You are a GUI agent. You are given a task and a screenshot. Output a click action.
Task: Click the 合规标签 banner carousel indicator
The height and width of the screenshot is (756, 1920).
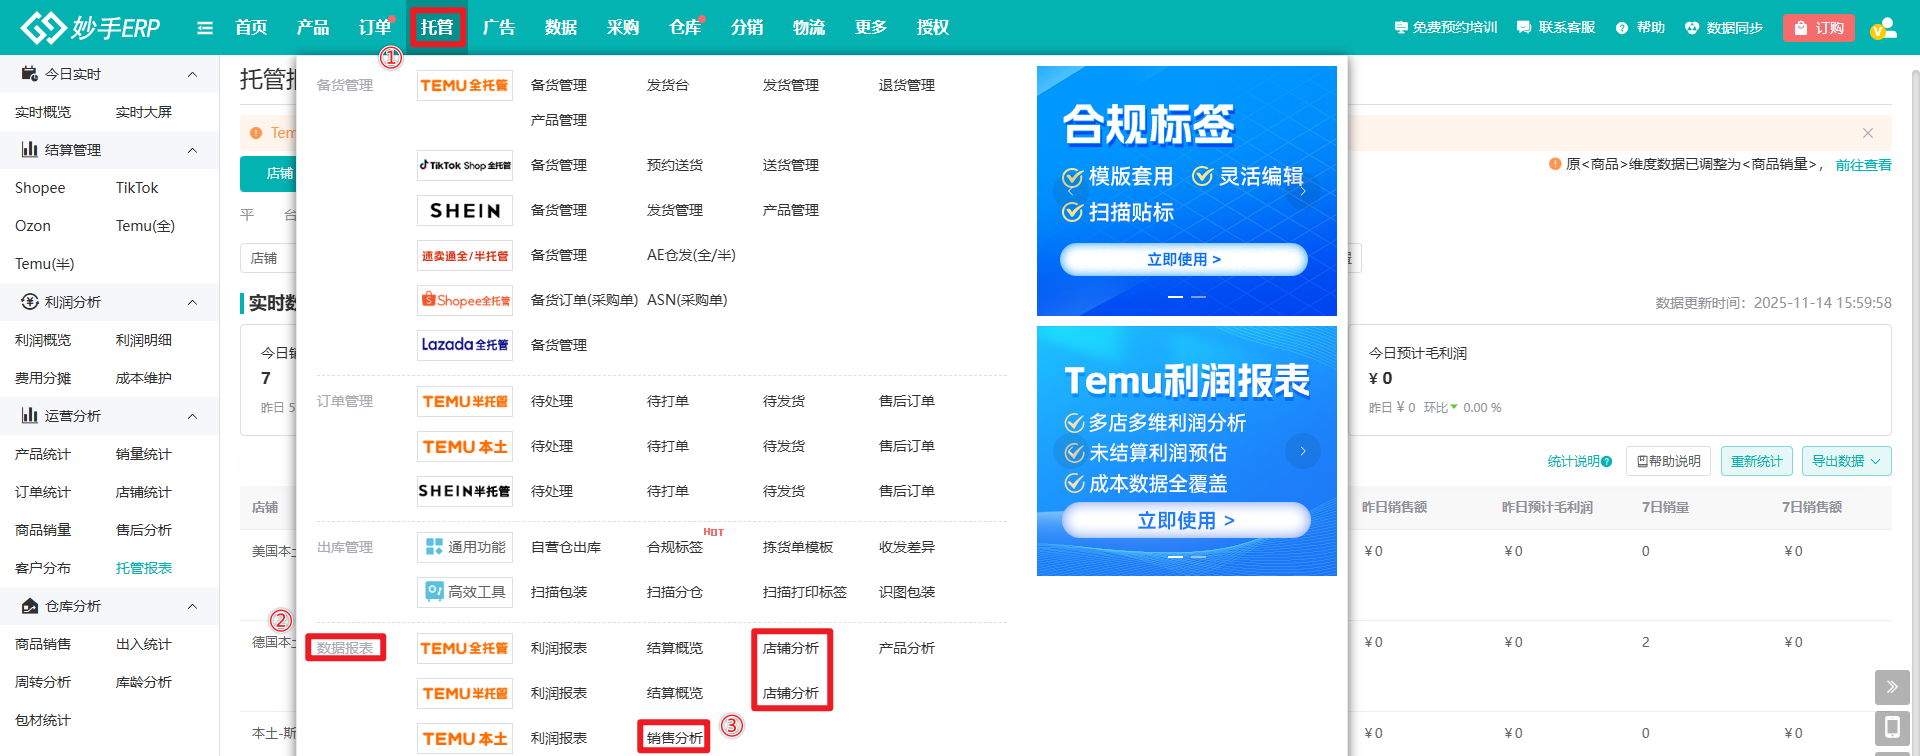pos(1187,297)
